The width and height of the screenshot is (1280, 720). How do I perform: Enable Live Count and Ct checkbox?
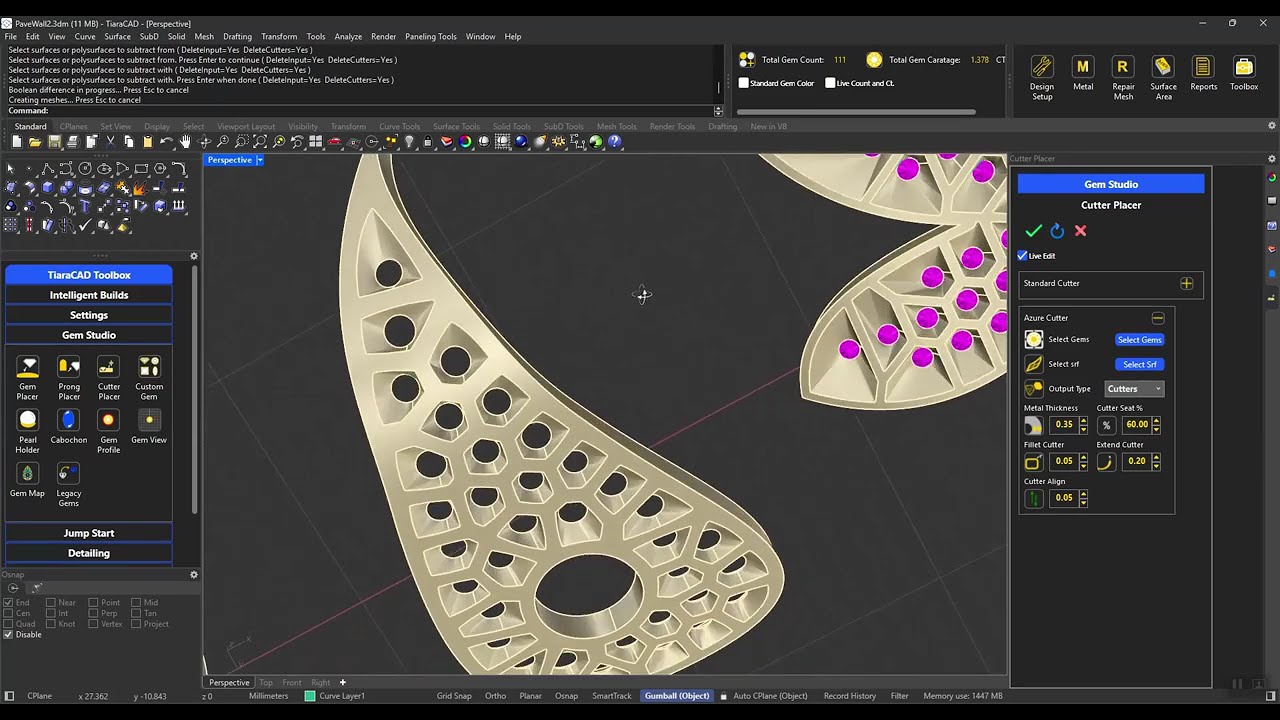click(830, 83)
